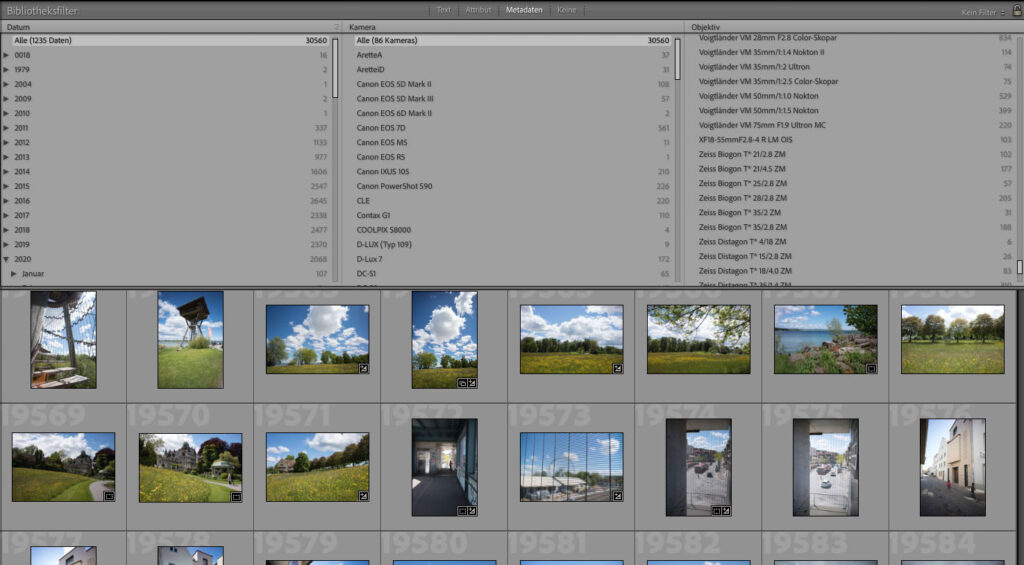The image size is (1024, 565).
Task: Select Zeiss Biogon T* 35/2 ZM lens
Action: (855, 212)
